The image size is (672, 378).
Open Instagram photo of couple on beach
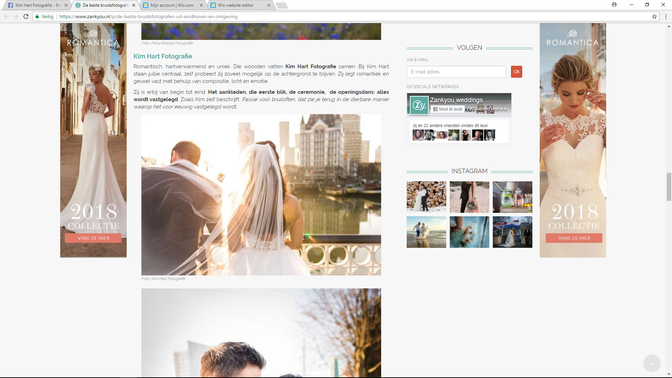coord(426,232)
